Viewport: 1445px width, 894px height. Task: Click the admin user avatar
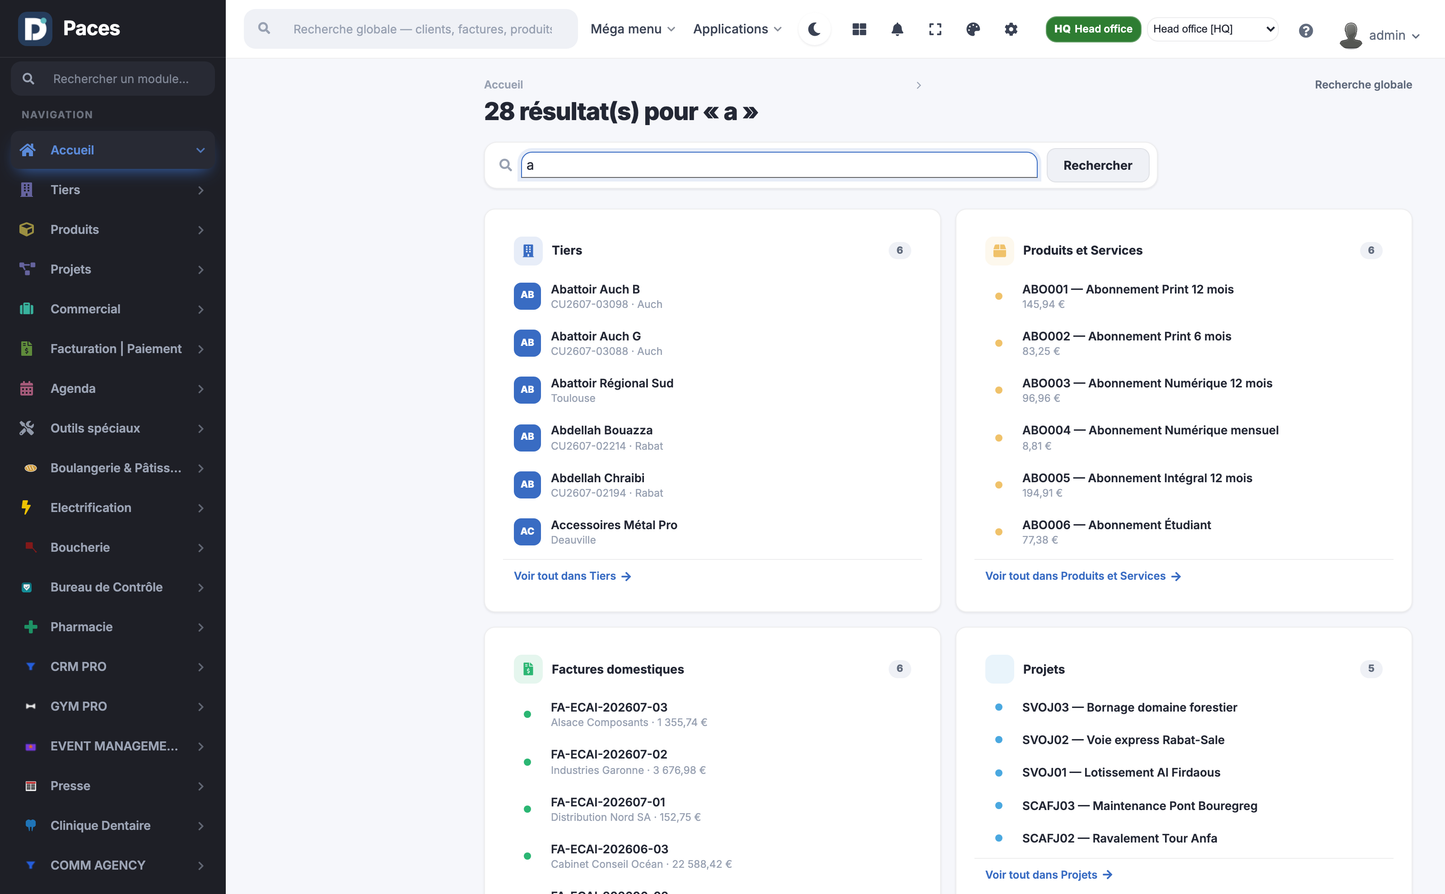pos(1351,35)
